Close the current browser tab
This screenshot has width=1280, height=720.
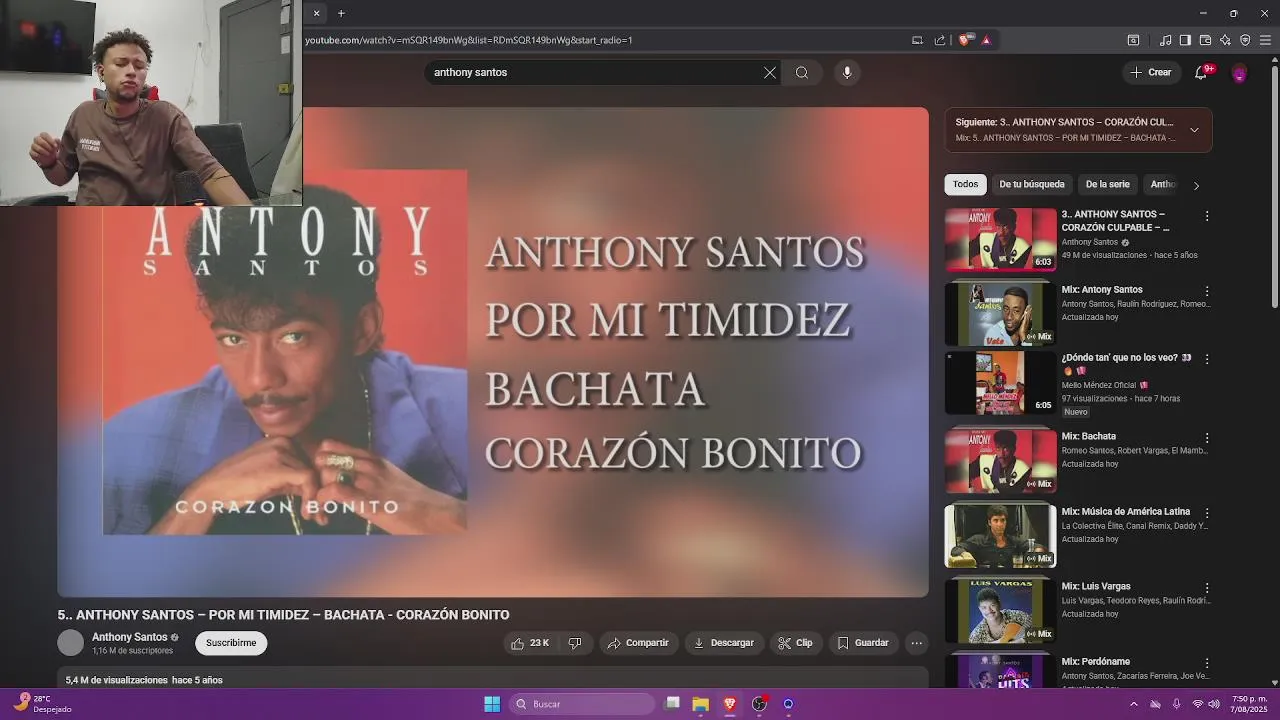tap(316, 13)
